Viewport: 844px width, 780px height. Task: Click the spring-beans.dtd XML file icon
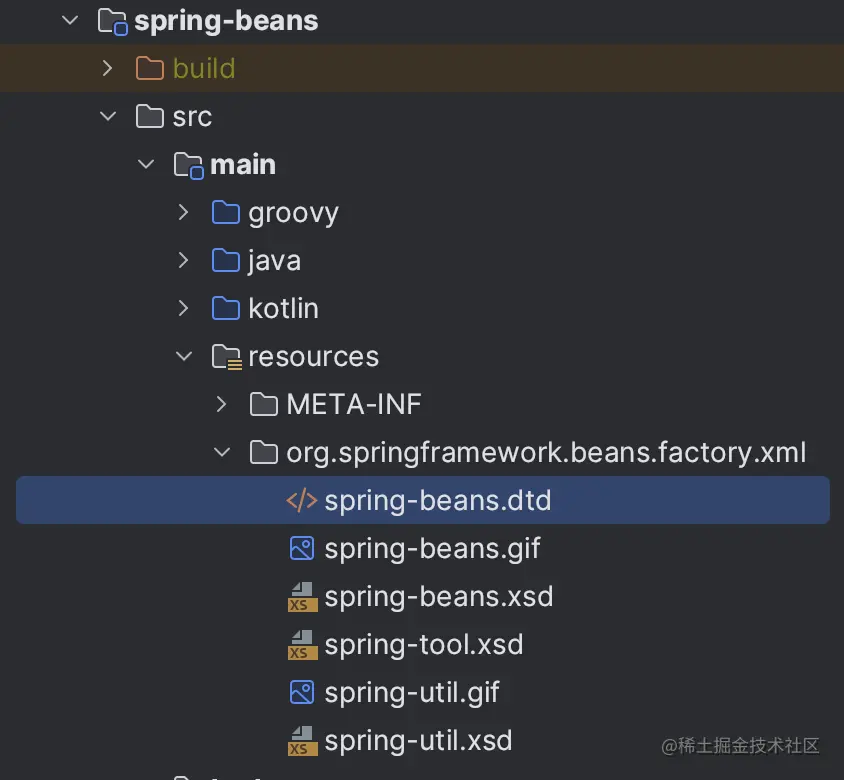[301, 501]
